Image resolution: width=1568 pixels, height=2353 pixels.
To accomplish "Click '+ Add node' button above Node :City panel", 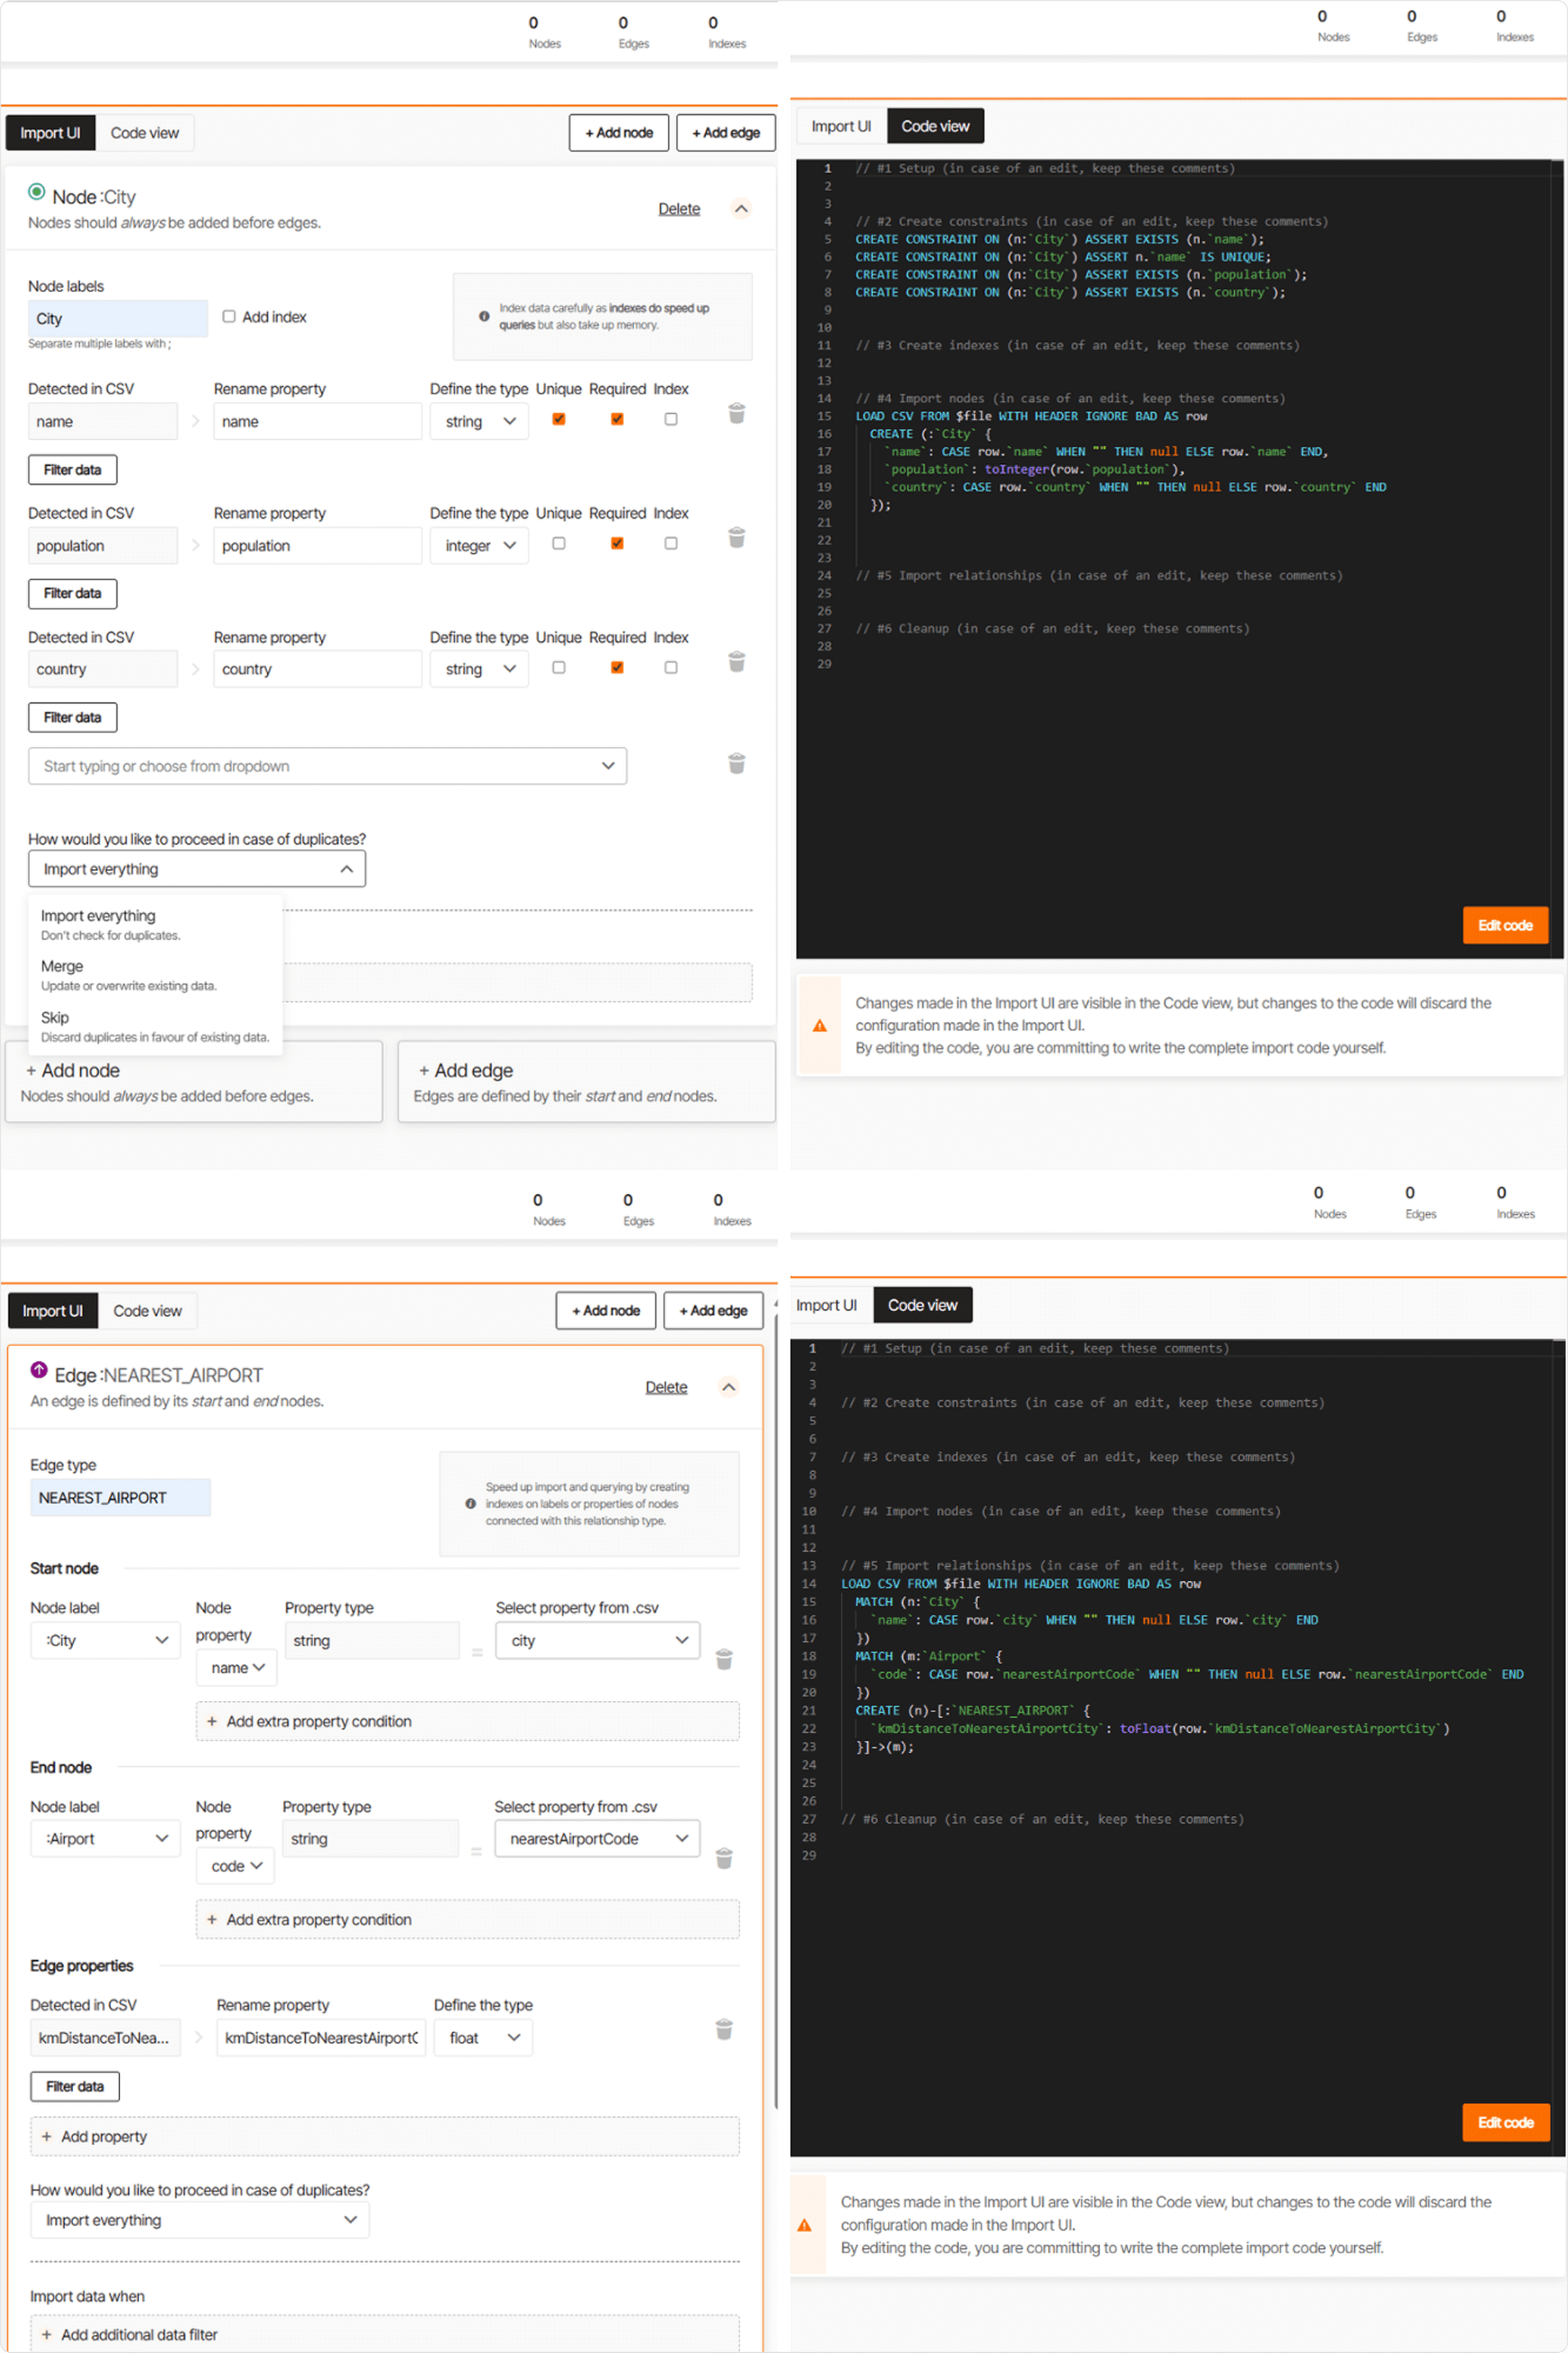I will (619, 133).
